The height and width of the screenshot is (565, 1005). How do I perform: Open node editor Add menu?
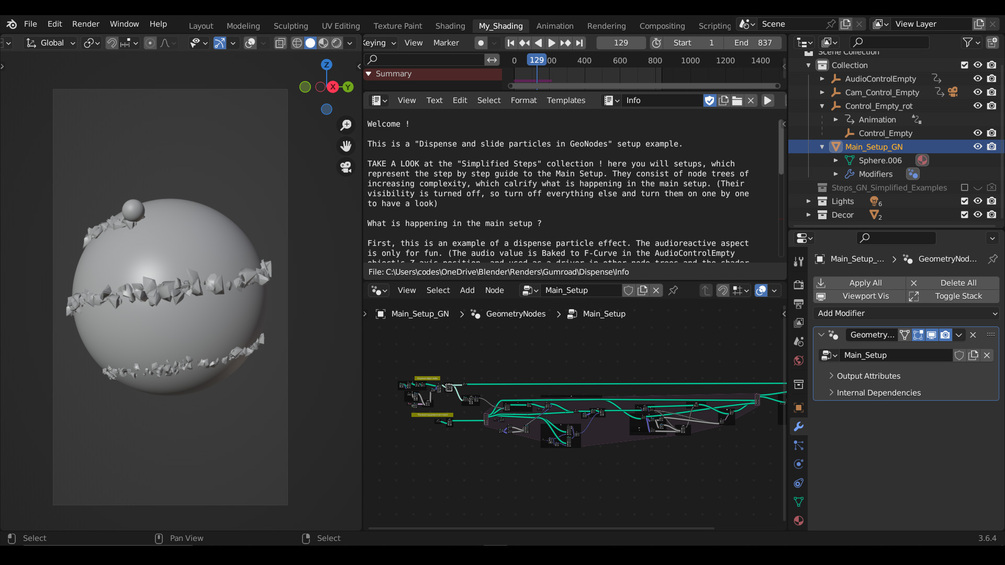point(467,290)
